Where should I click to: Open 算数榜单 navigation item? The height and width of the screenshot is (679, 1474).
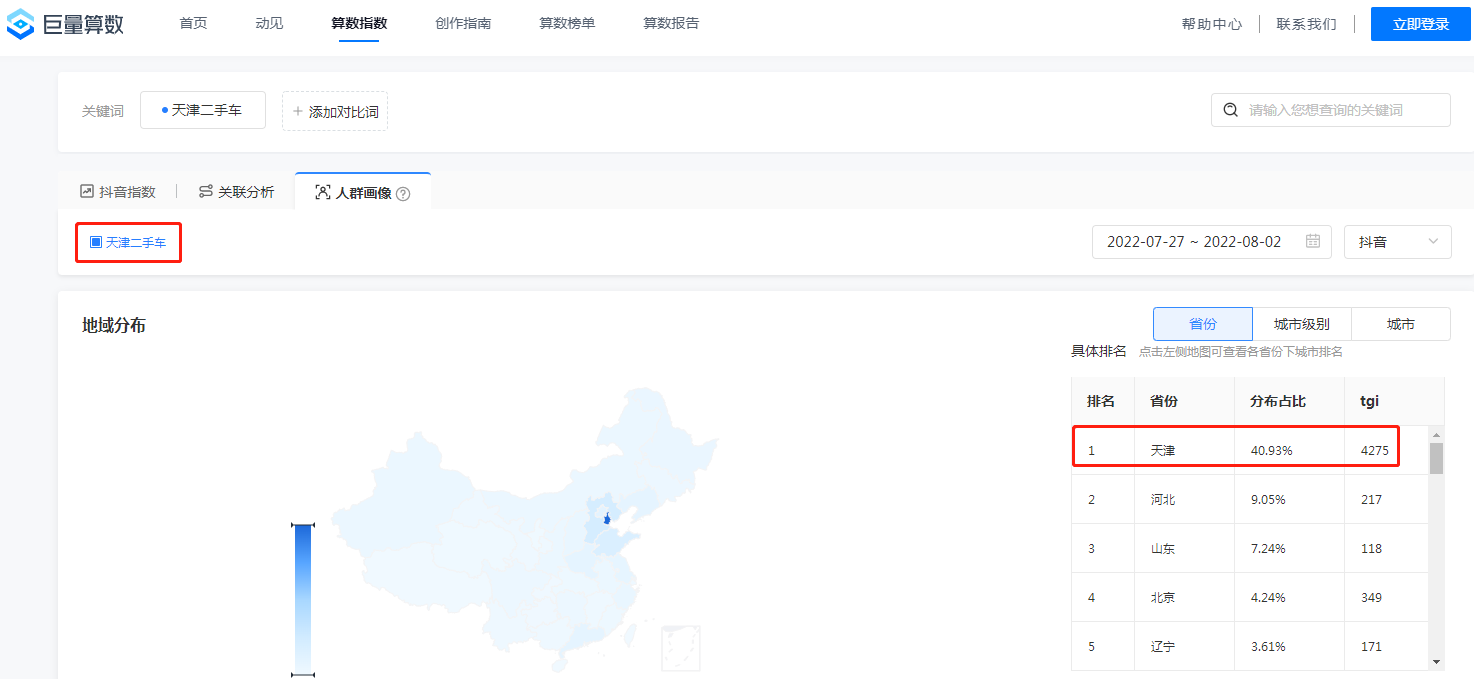[x=567, y=23]
